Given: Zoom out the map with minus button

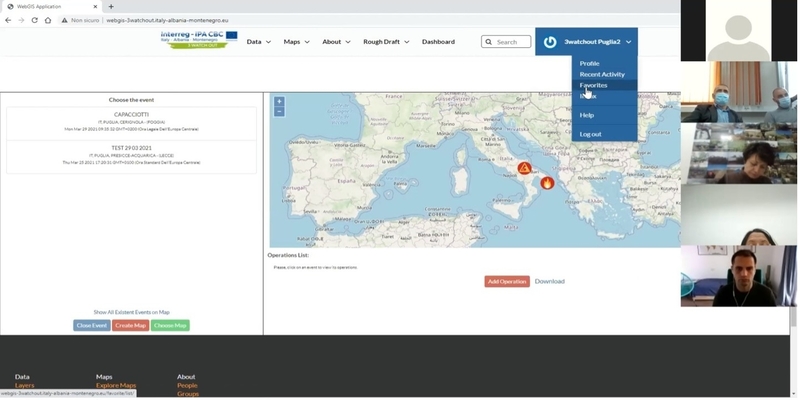Looking at the screenshot, I should coord(279,111).
